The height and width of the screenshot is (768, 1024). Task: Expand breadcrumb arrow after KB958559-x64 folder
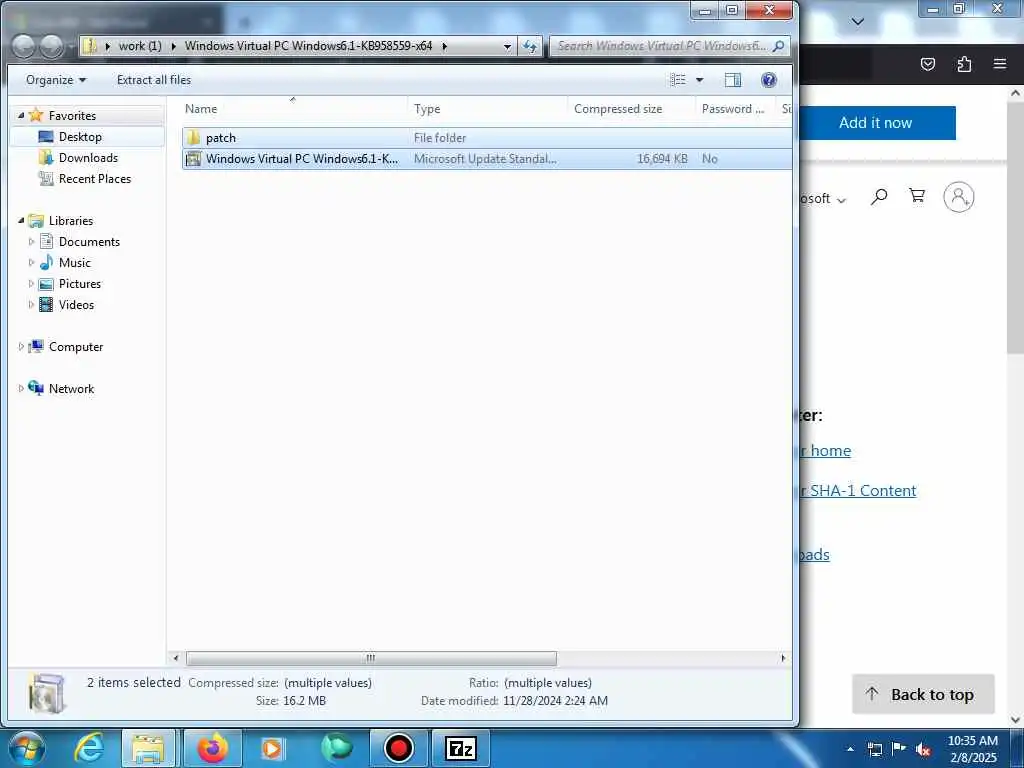444,46
